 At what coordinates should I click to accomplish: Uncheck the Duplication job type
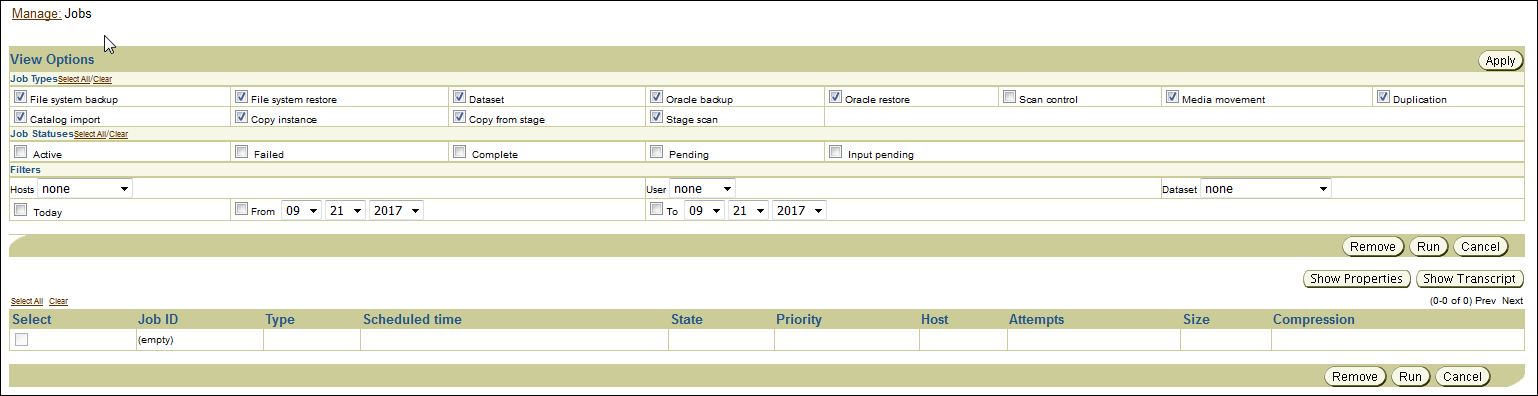[1383, 98]
